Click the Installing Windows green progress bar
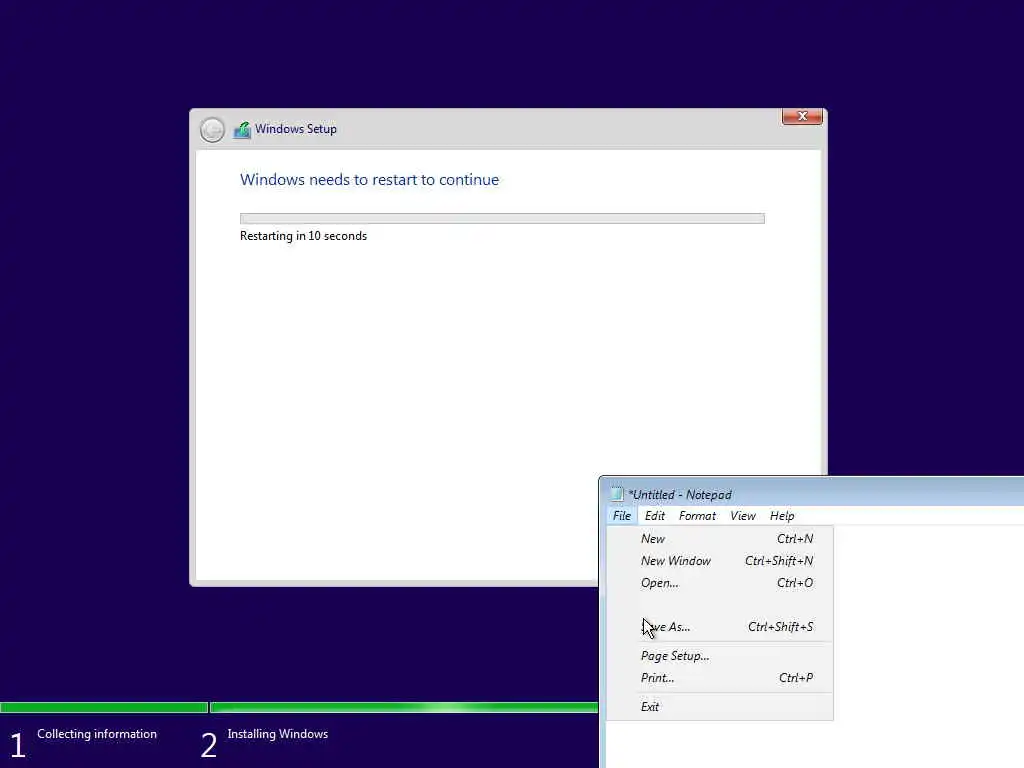This screenshot has height=768, width=1024. [404, 707]
